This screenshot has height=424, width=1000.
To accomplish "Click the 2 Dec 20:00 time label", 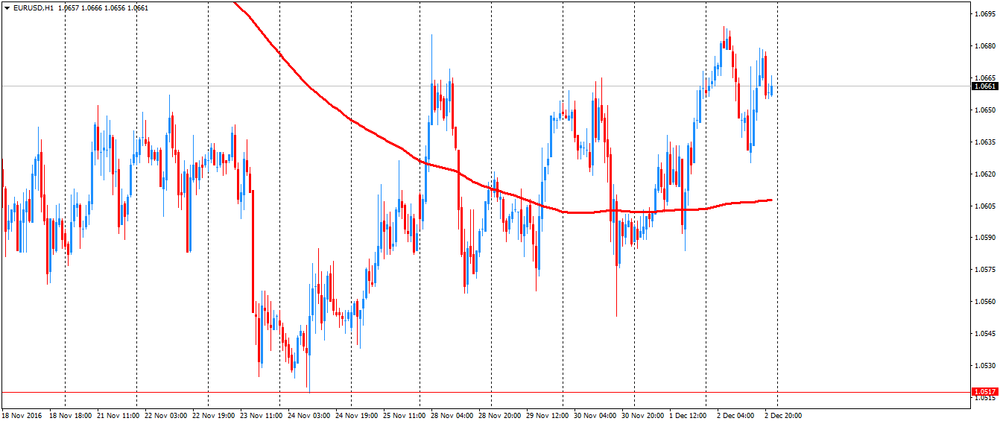I will click(784, 414).
